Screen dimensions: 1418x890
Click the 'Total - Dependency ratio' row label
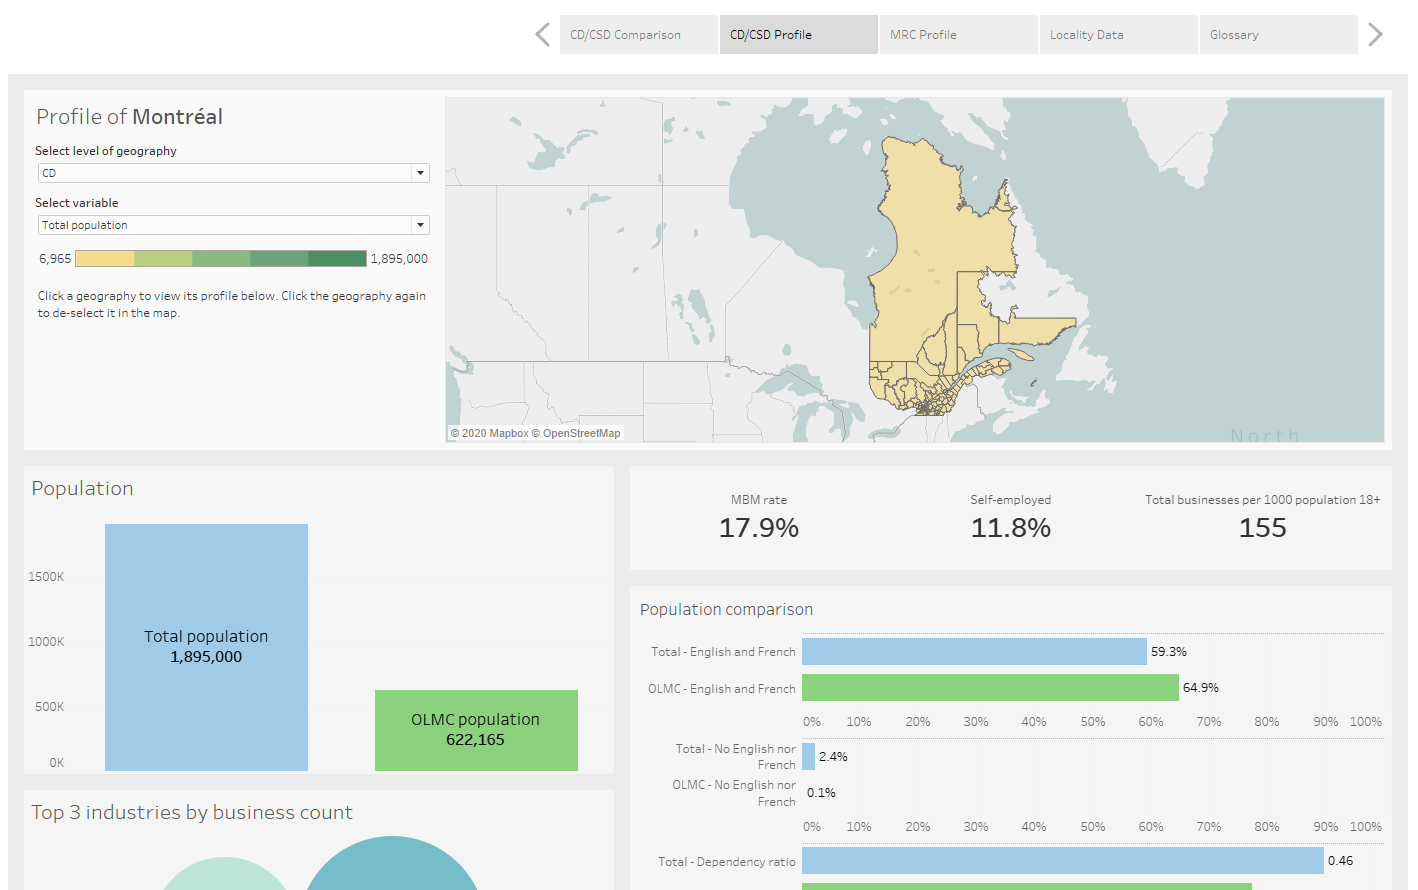click(727, 862)
